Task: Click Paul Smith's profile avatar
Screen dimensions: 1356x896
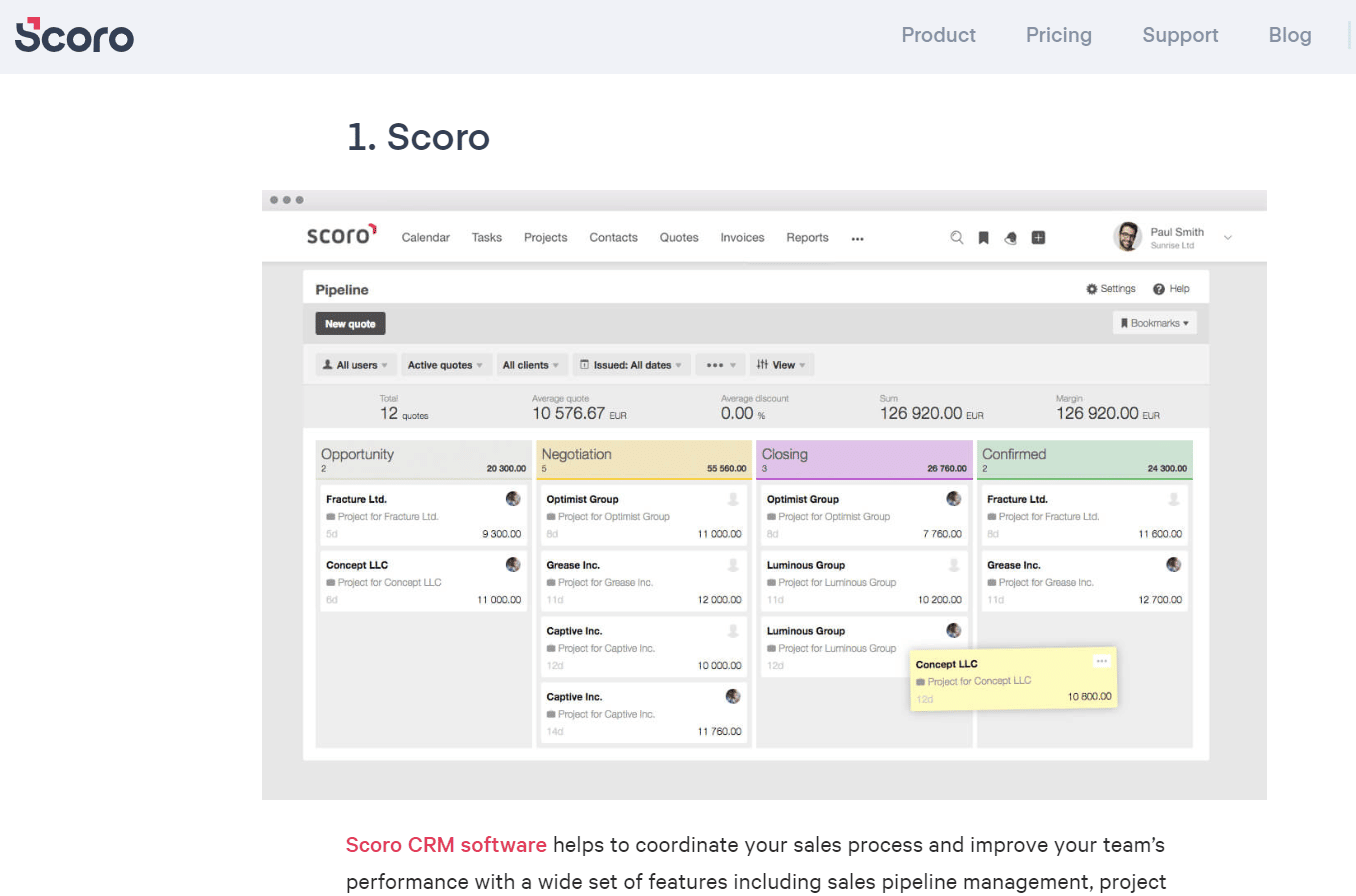Action: click(1127, 237)
